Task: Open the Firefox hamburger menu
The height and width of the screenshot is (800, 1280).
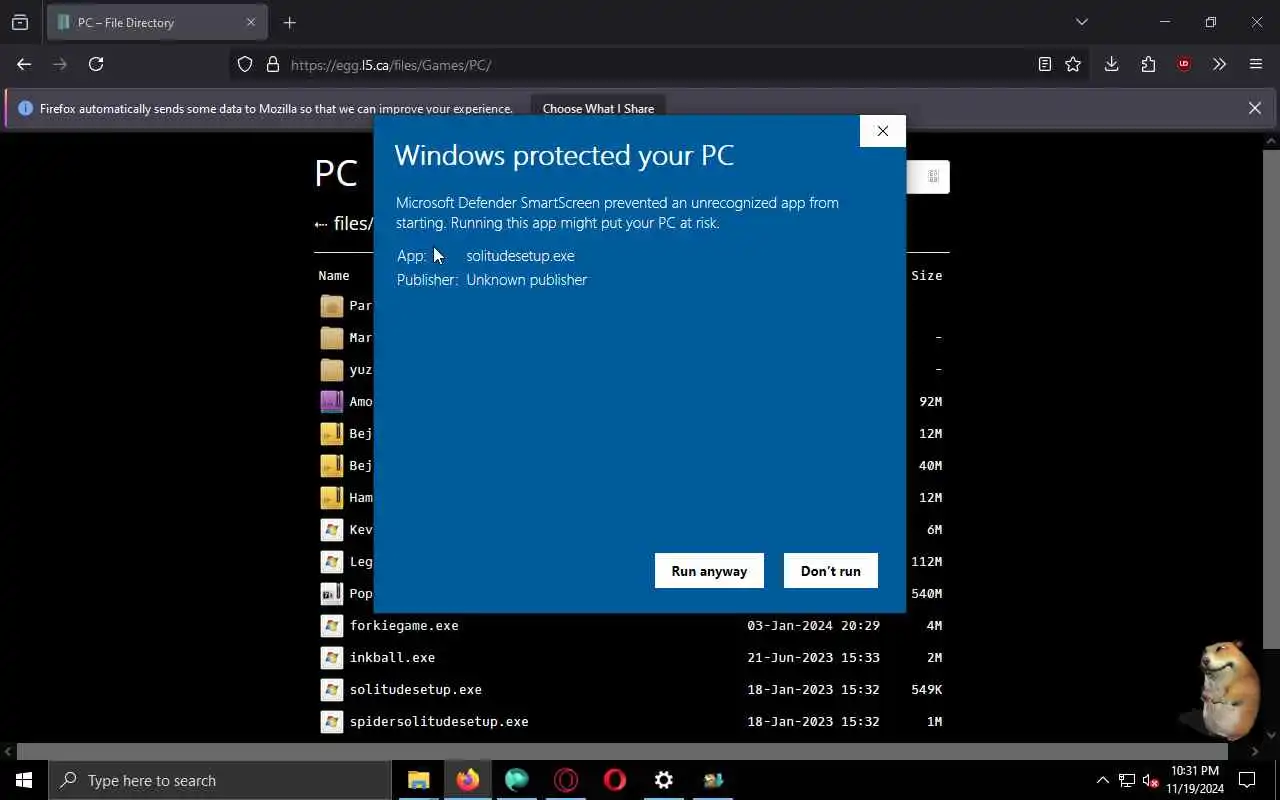Action: coord(1256,64)
